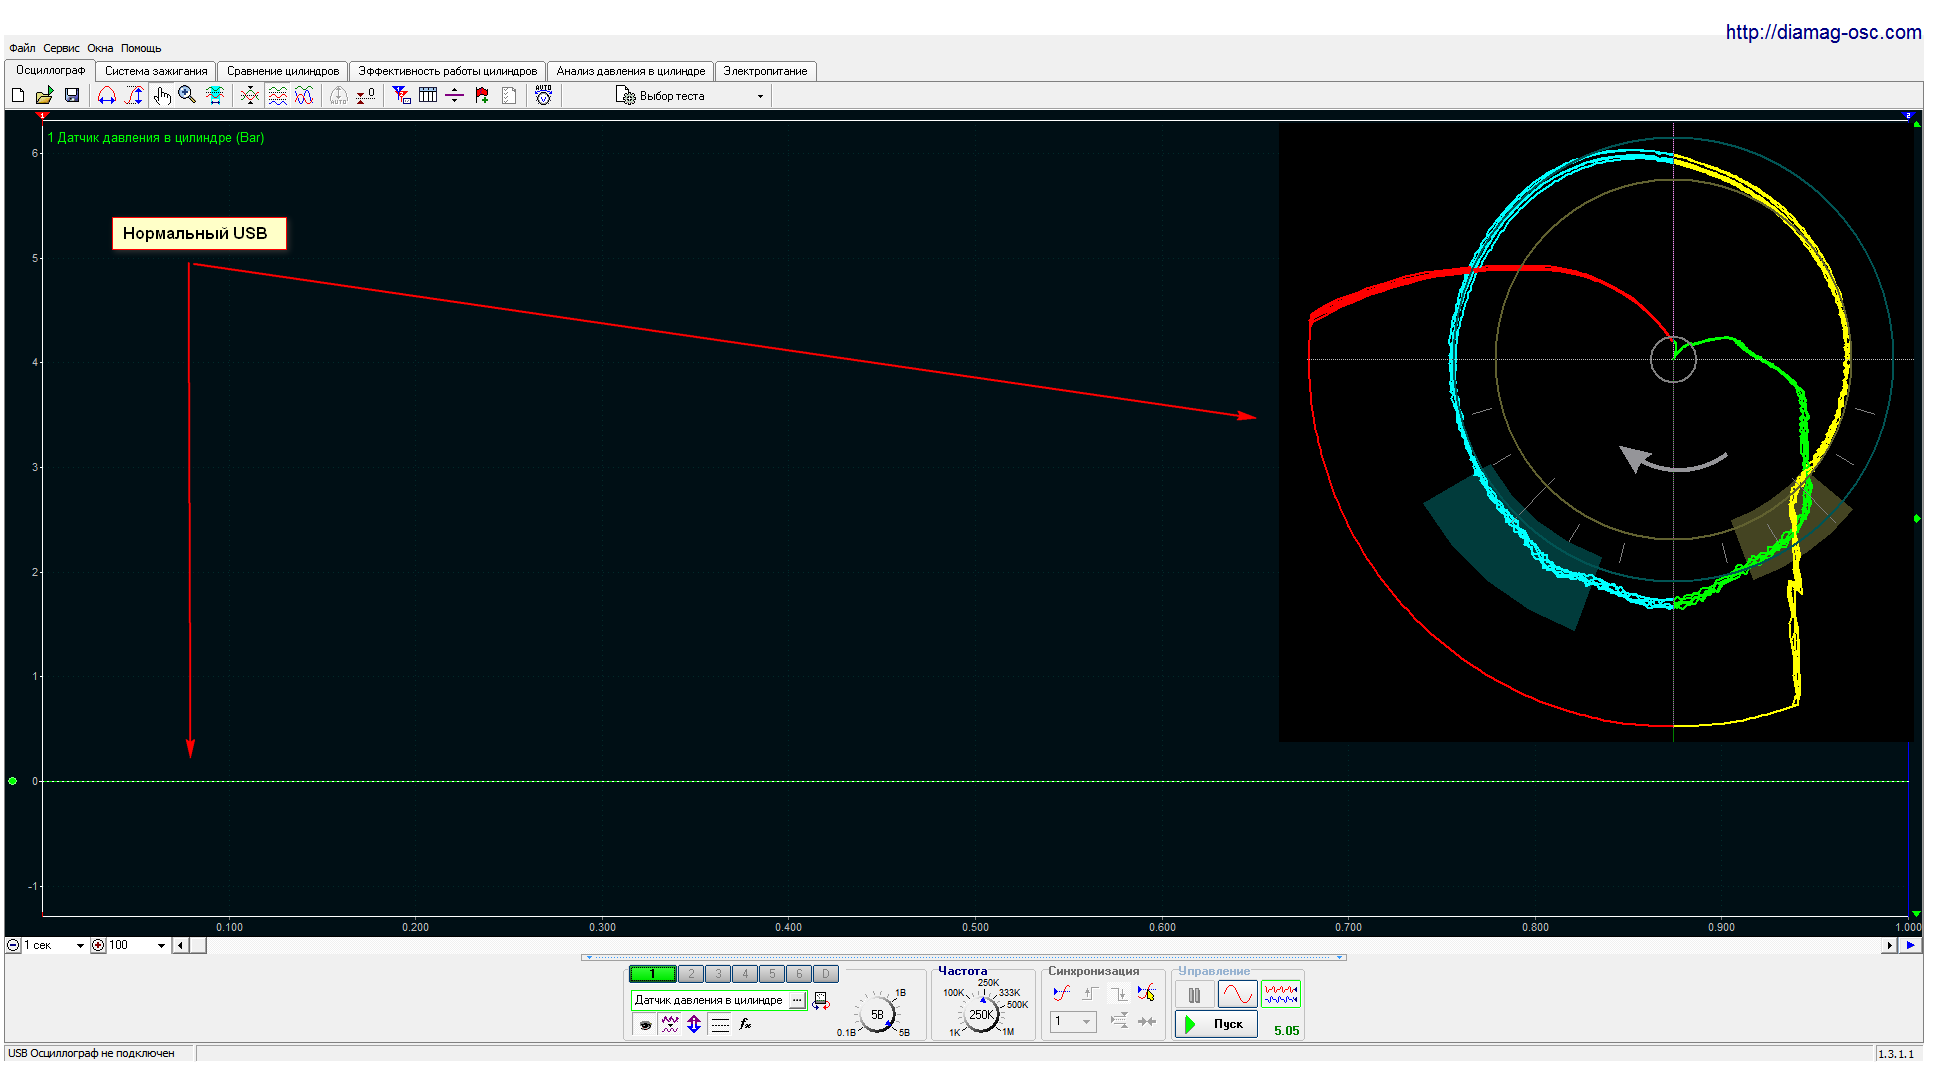Select channel D button

coord(826,974)
